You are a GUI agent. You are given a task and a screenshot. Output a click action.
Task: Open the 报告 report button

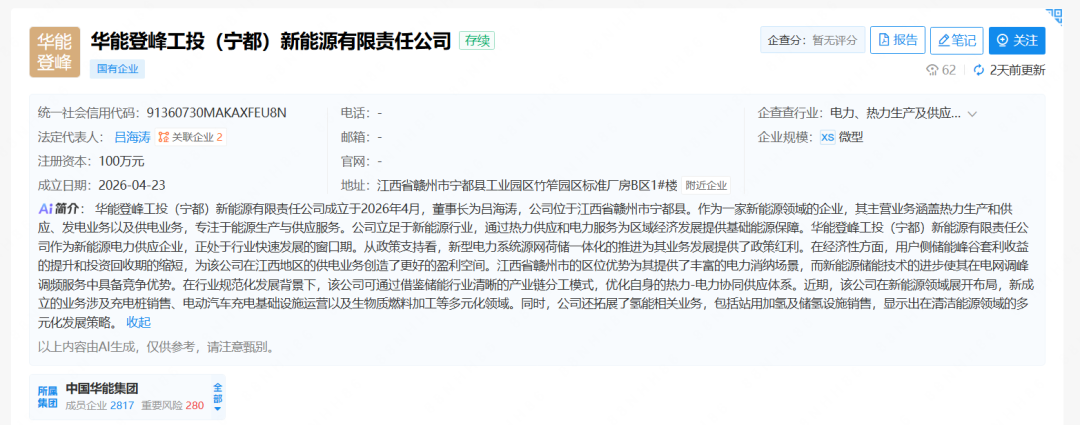tap(897, 40)
